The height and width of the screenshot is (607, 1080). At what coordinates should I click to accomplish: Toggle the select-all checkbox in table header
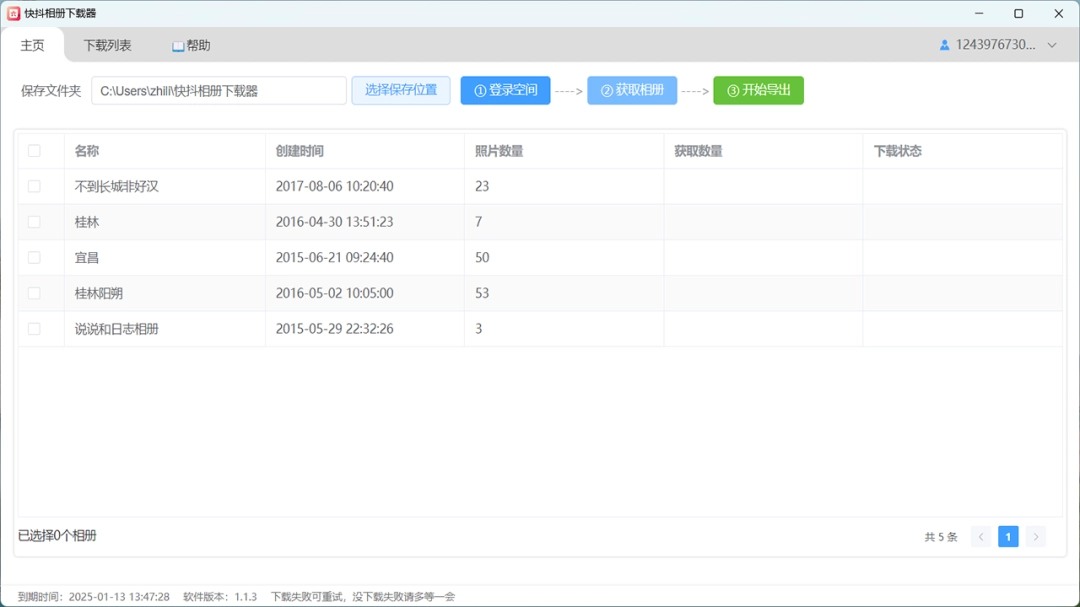click(x=34, y=151)
